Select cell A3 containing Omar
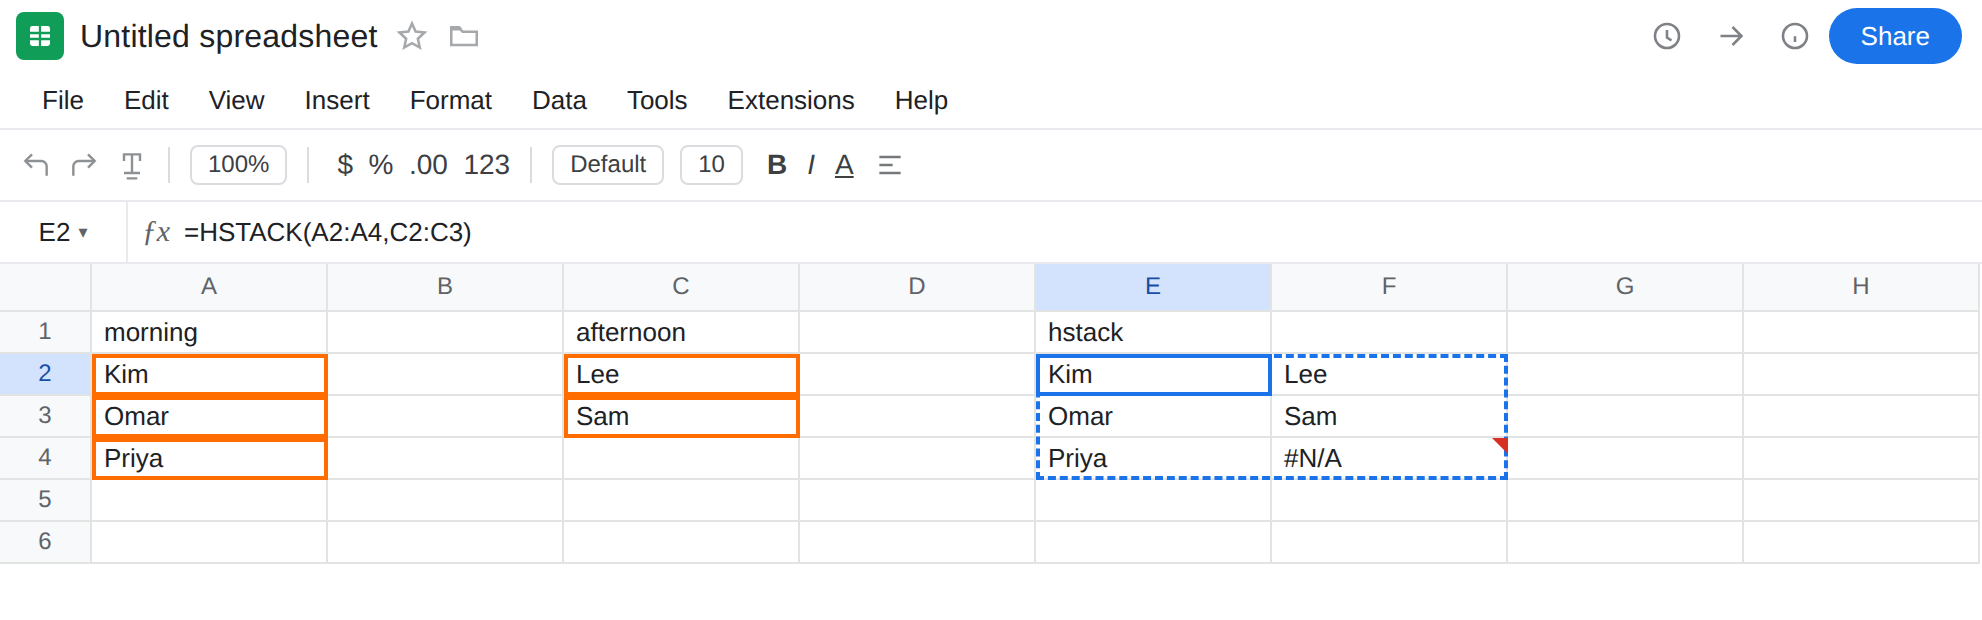Screen dimensions: 1982x620 tap(209, 416)
